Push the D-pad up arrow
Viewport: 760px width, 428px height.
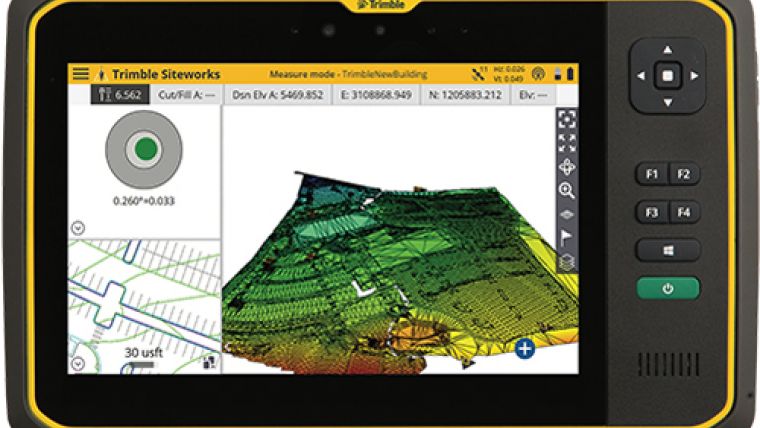pyautogui.click(x=667, y=49)
